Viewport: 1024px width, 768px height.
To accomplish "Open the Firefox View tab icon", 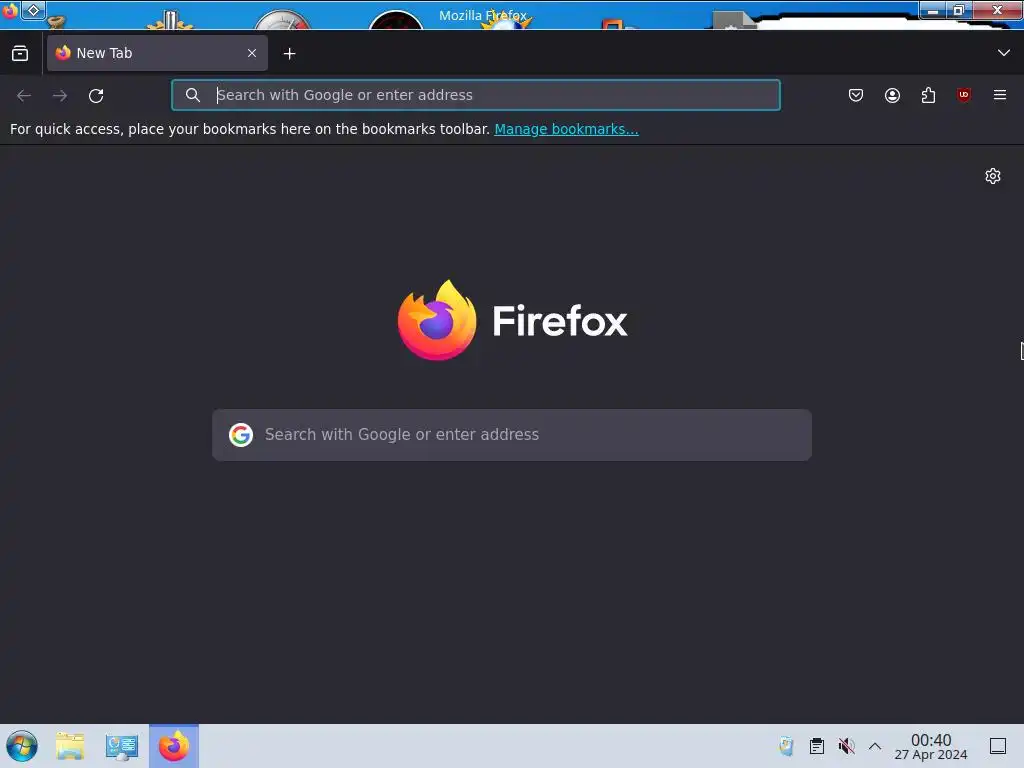I will pos(20,54).
